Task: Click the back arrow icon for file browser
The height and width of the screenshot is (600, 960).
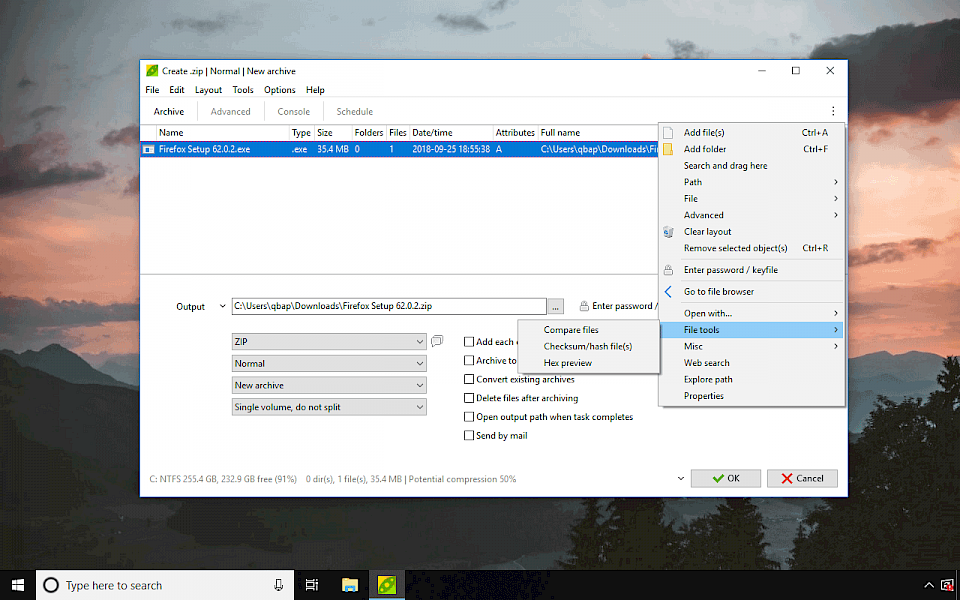Action: tap(668, 292)
